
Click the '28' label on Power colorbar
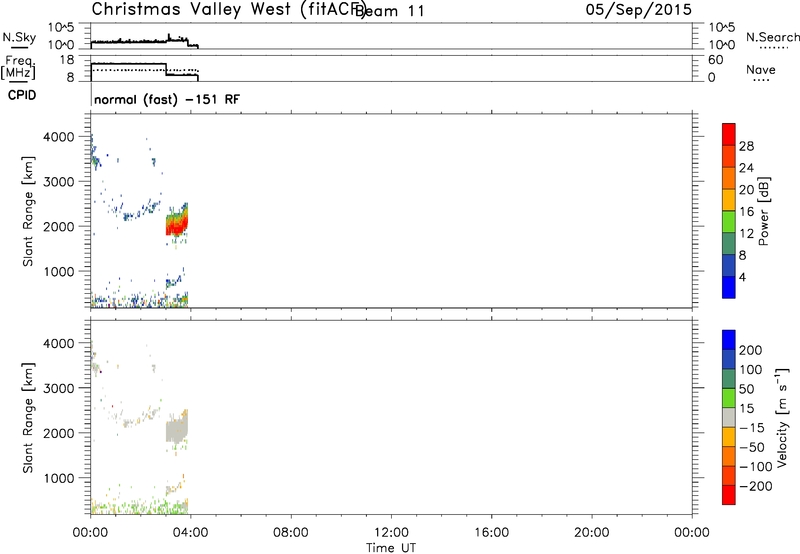coord(746,146)
